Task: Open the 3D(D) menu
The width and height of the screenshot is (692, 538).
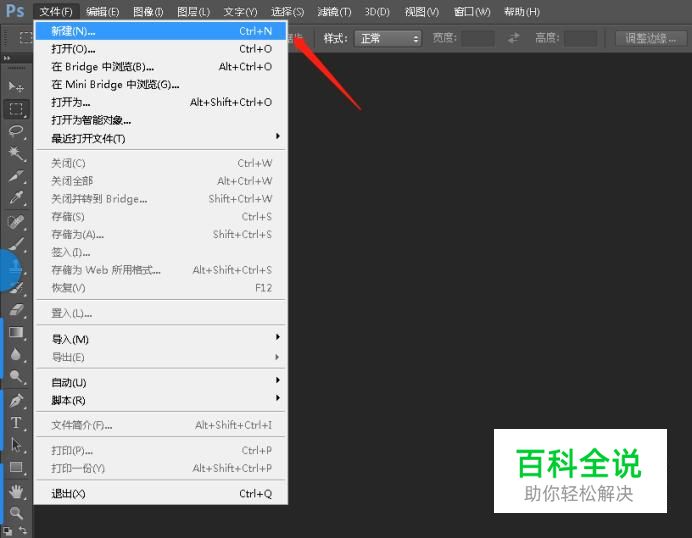Action: click(x=377, y=11)
